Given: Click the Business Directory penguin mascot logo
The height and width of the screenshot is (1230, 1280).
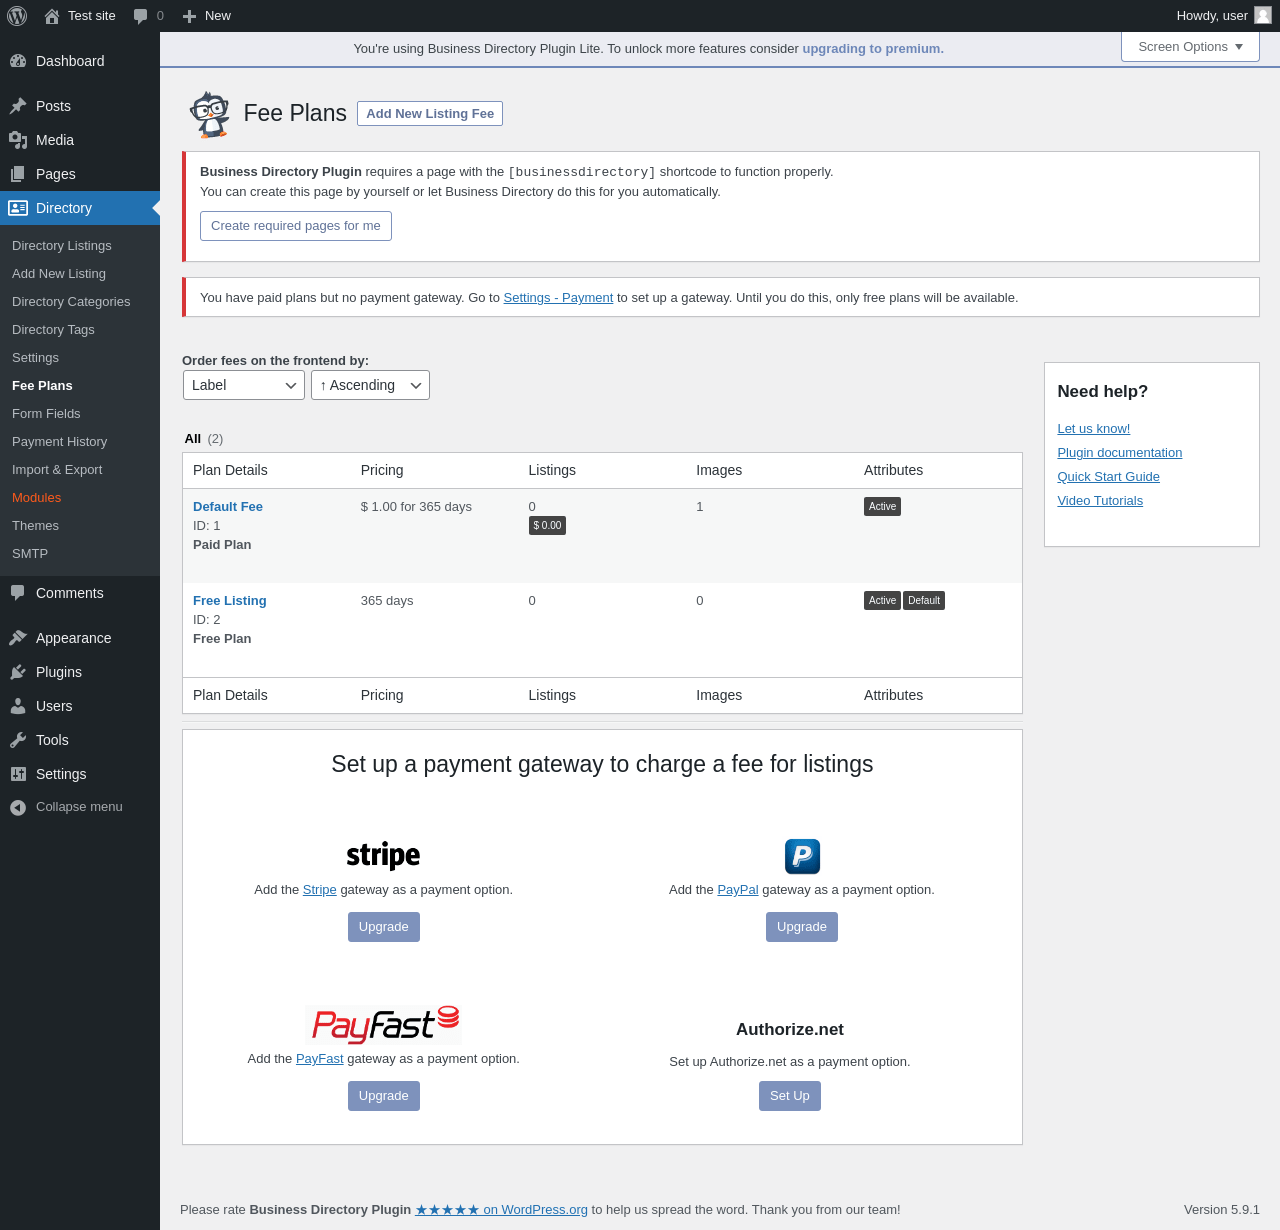Looking at the screenshot, I should coord(210,114).
